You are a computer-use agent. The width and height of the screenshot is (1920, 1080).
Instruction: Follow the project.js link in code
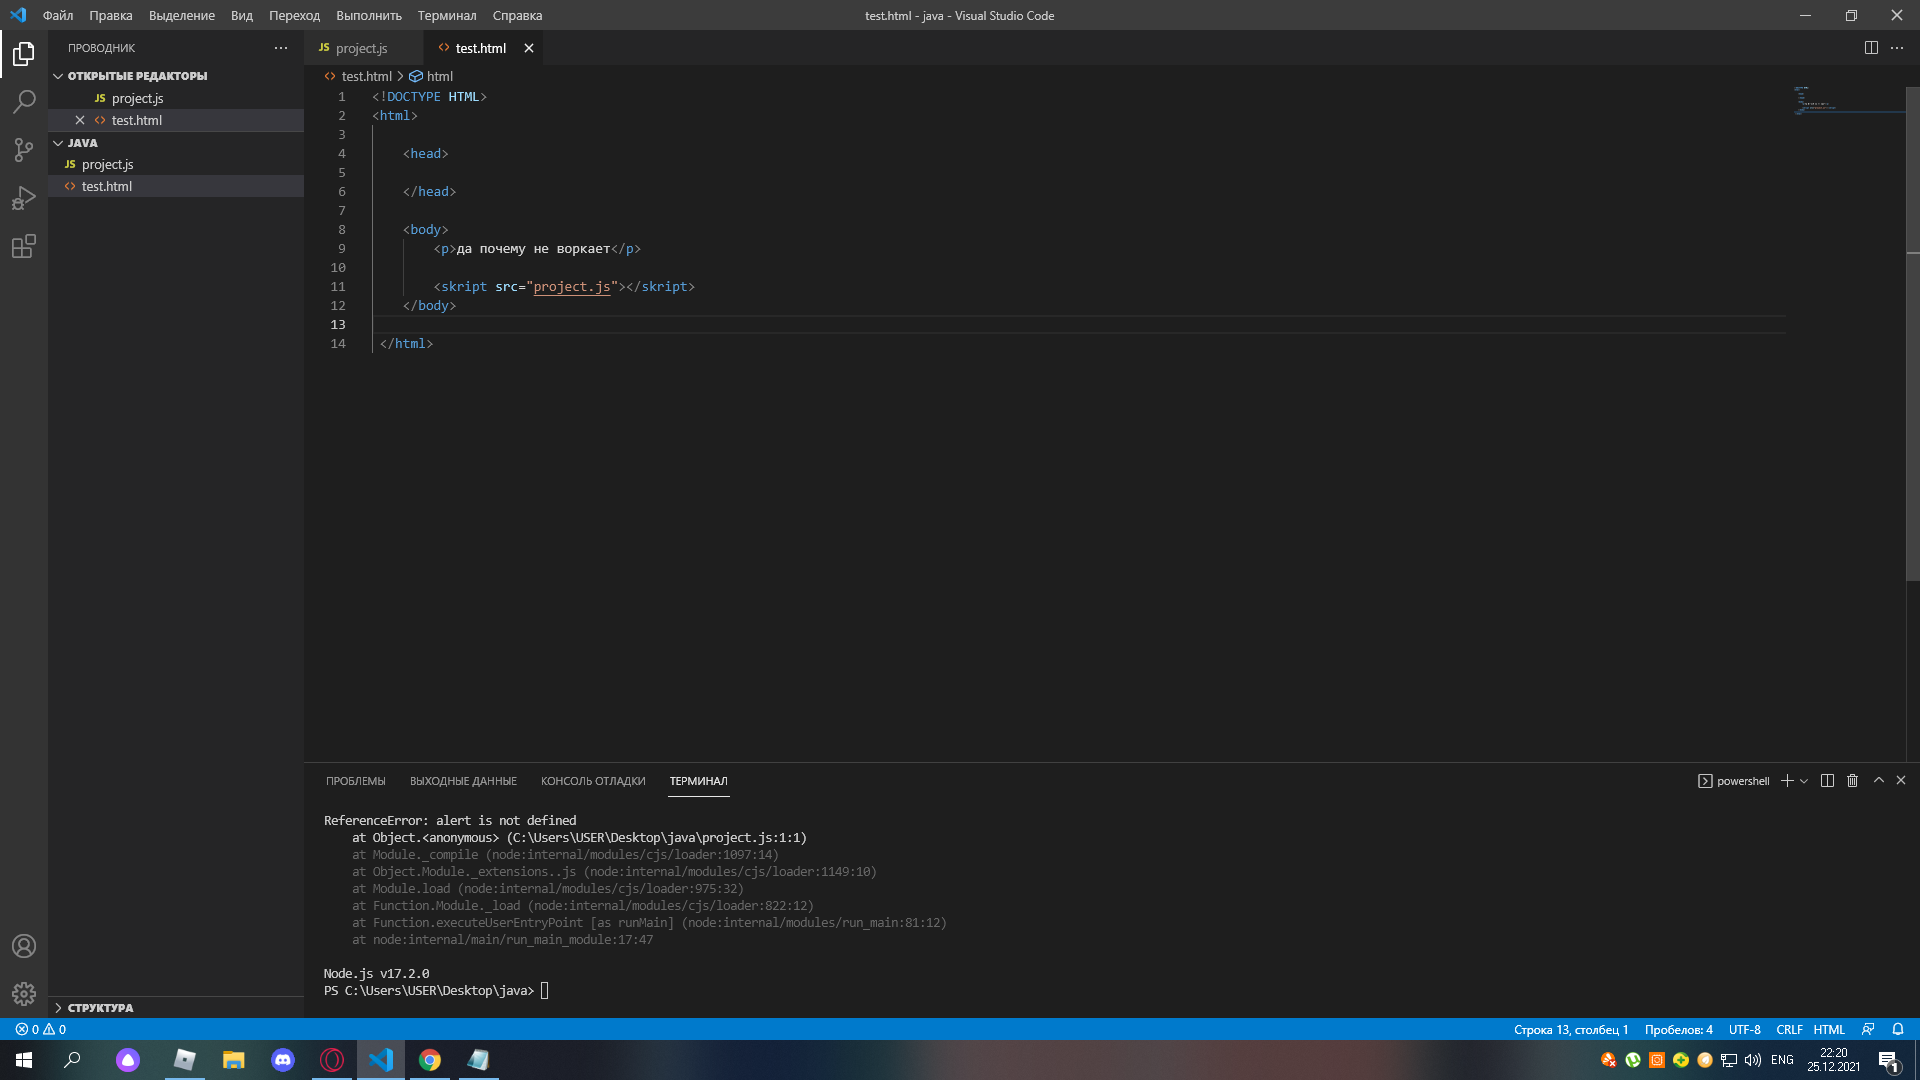point(571,287)
